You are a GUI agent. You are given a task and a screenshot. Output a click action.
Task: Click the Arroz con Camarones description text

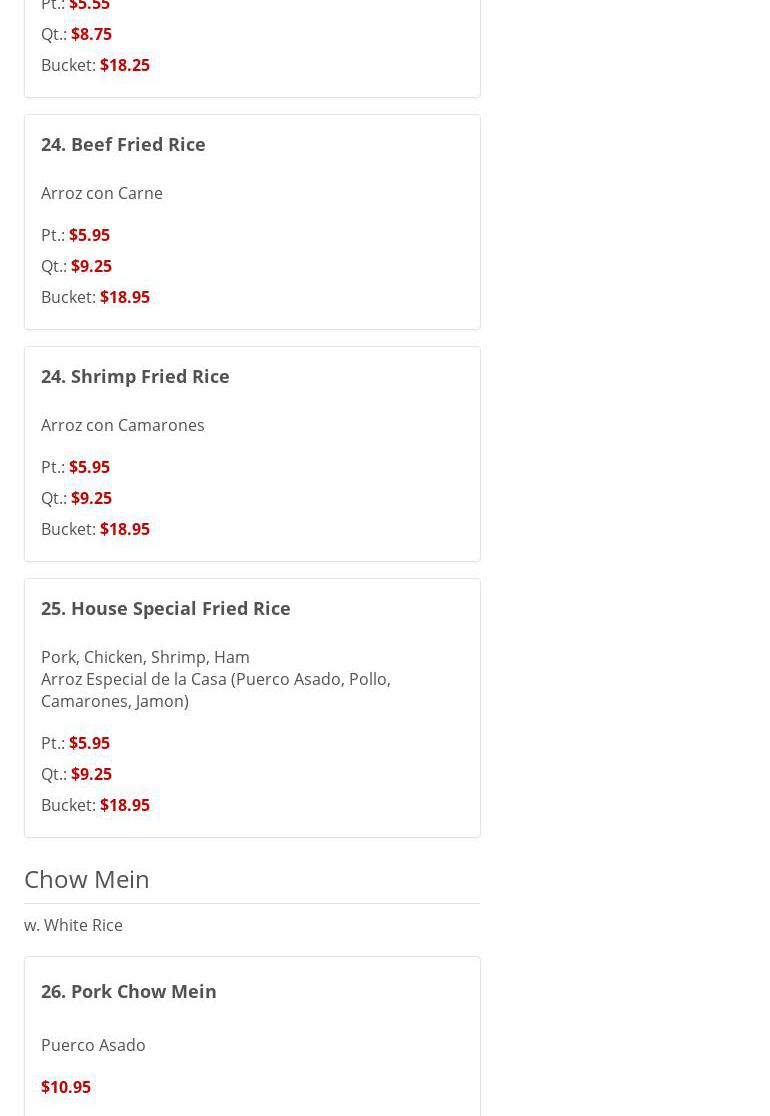point(122,425)
